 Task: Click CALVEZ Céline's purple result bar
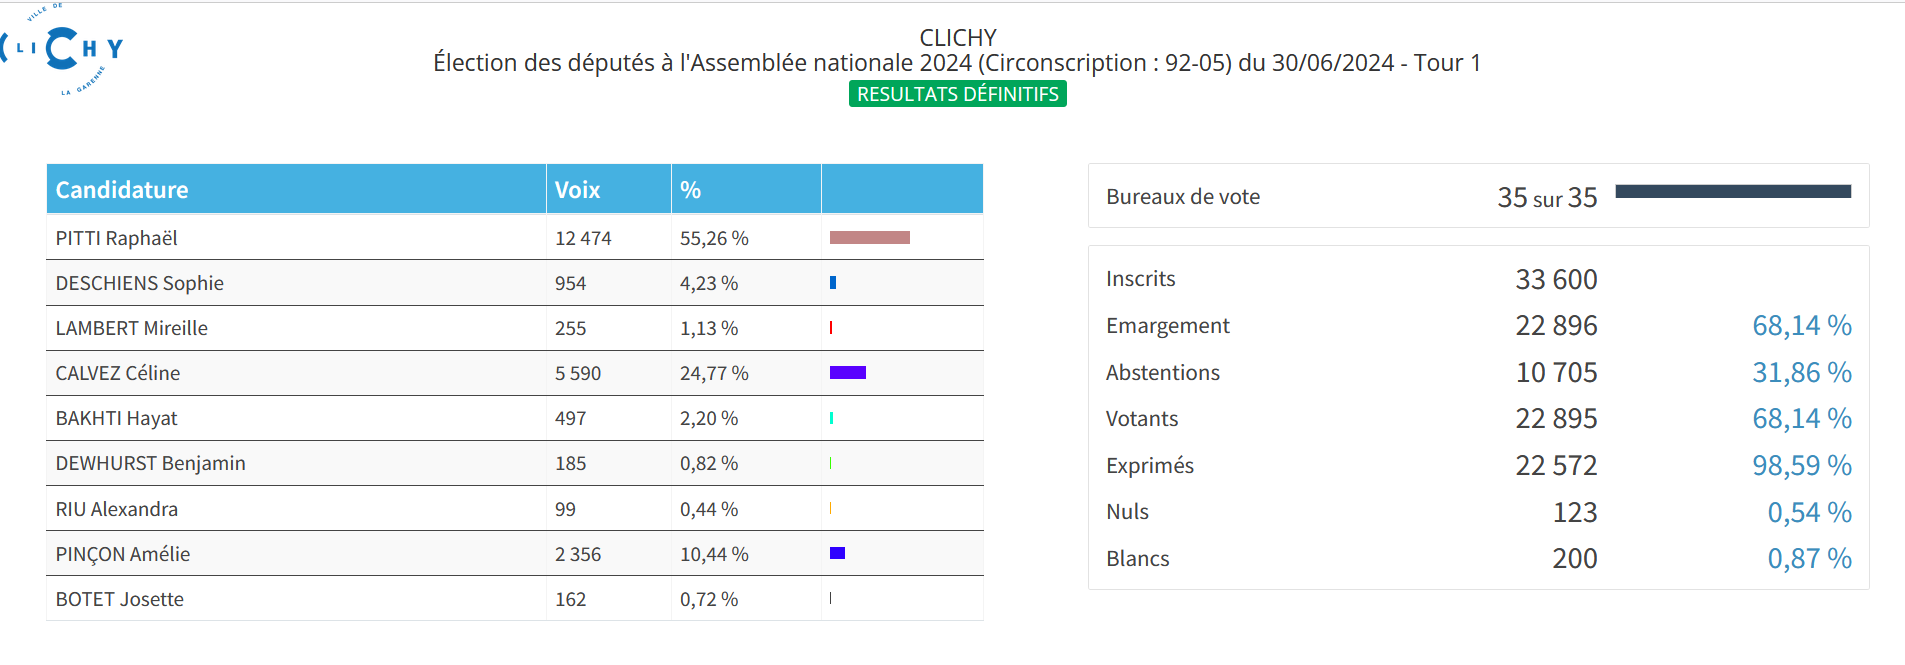pos(847,373)
